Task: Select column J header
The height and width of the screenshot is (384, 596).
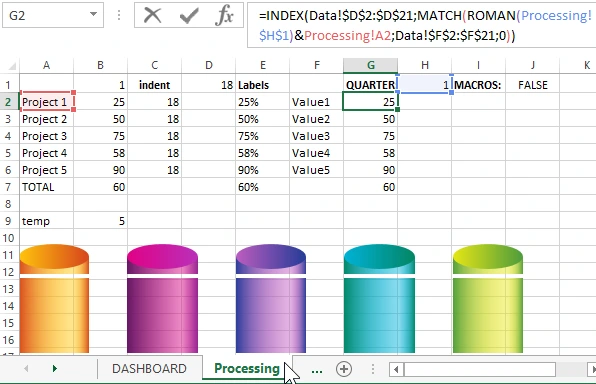Action: click(533, 65)
